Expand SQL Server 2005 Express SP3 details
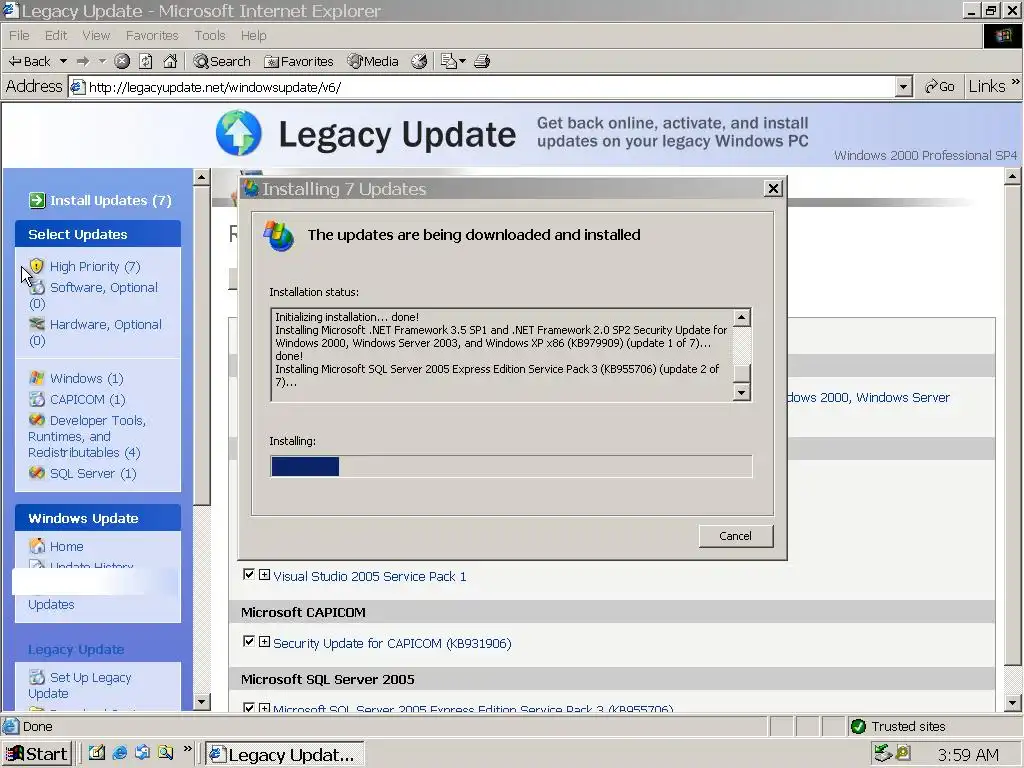Image resolution: width=1024 pixels, height=768 pixels. click(264, 707)
